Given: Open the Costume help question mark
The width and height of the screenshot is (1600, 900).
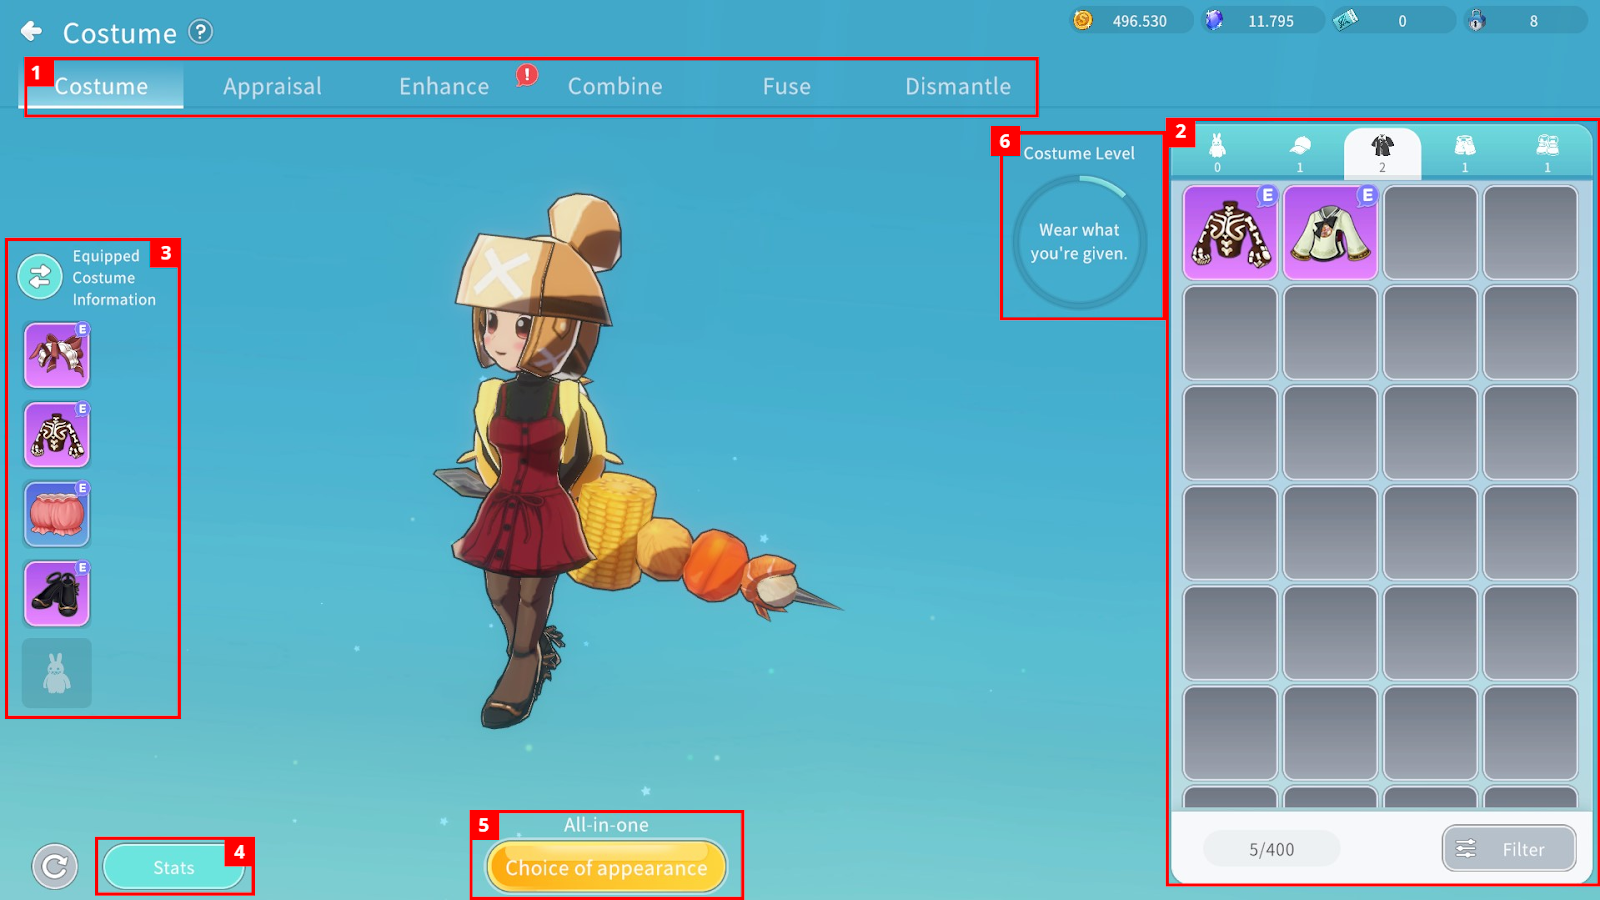Looking at the screenshot, I should coord(201,32).
